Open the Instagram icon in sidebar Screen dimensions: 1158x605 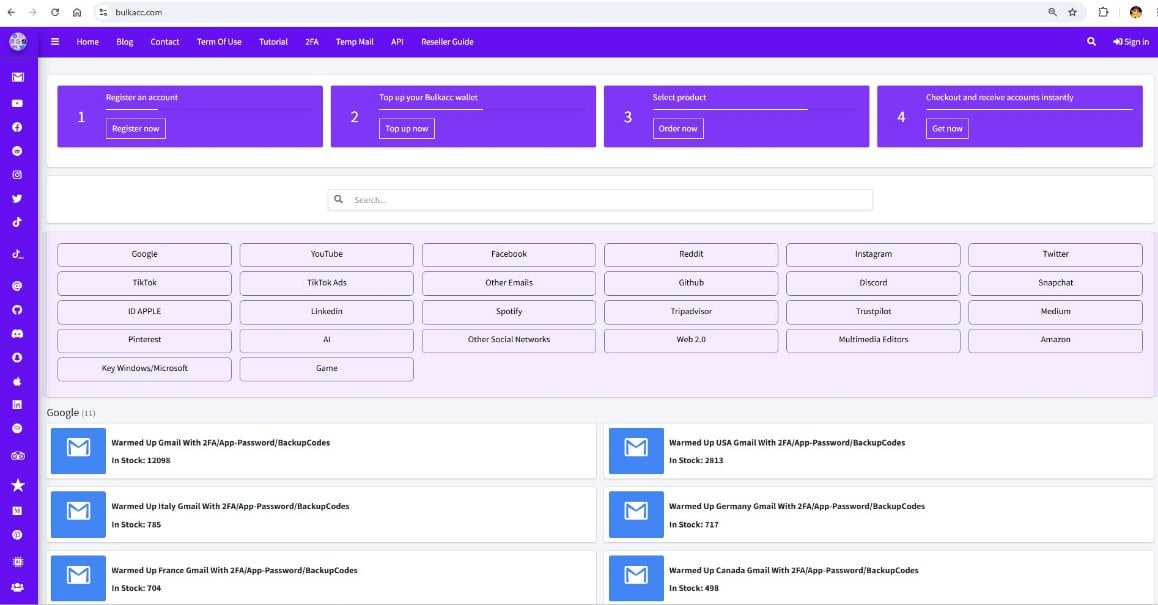tap(17, 174)
